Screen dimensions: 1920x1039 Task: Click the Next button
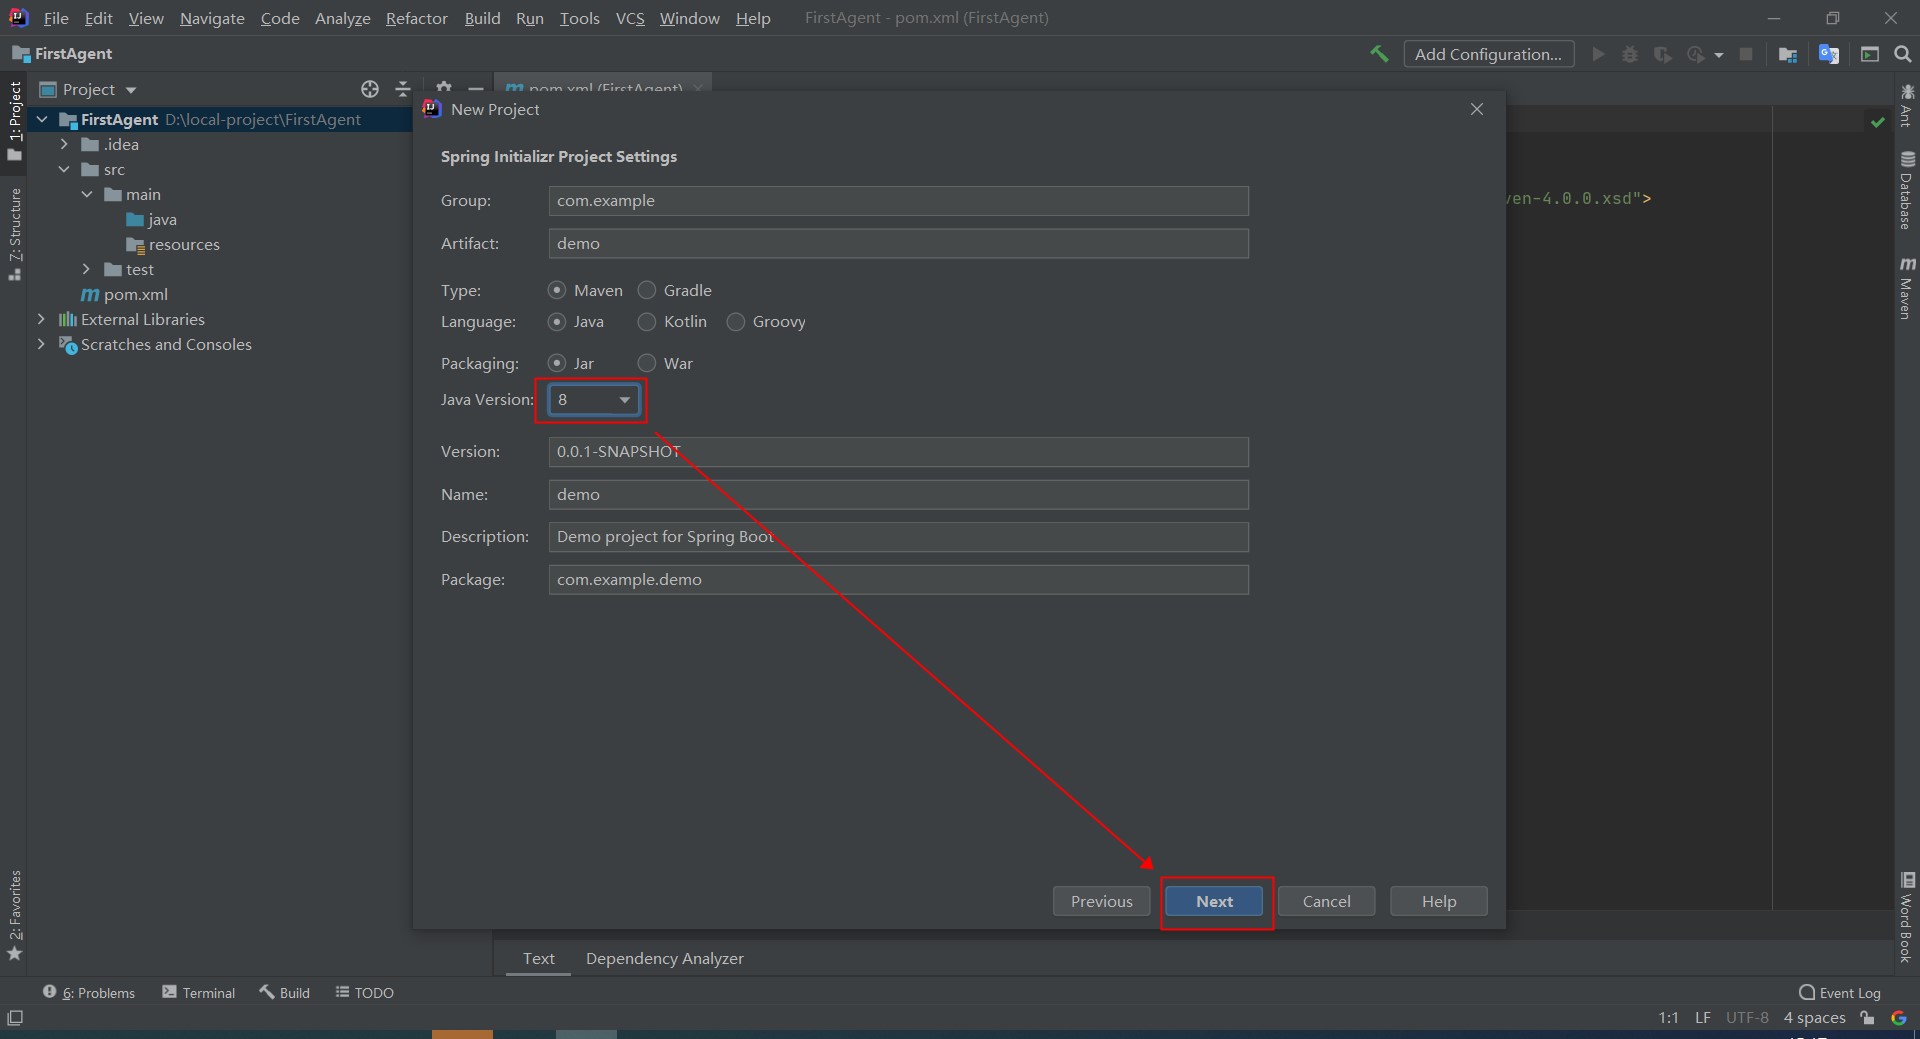pyautogui.click(x=1214, y=901)
